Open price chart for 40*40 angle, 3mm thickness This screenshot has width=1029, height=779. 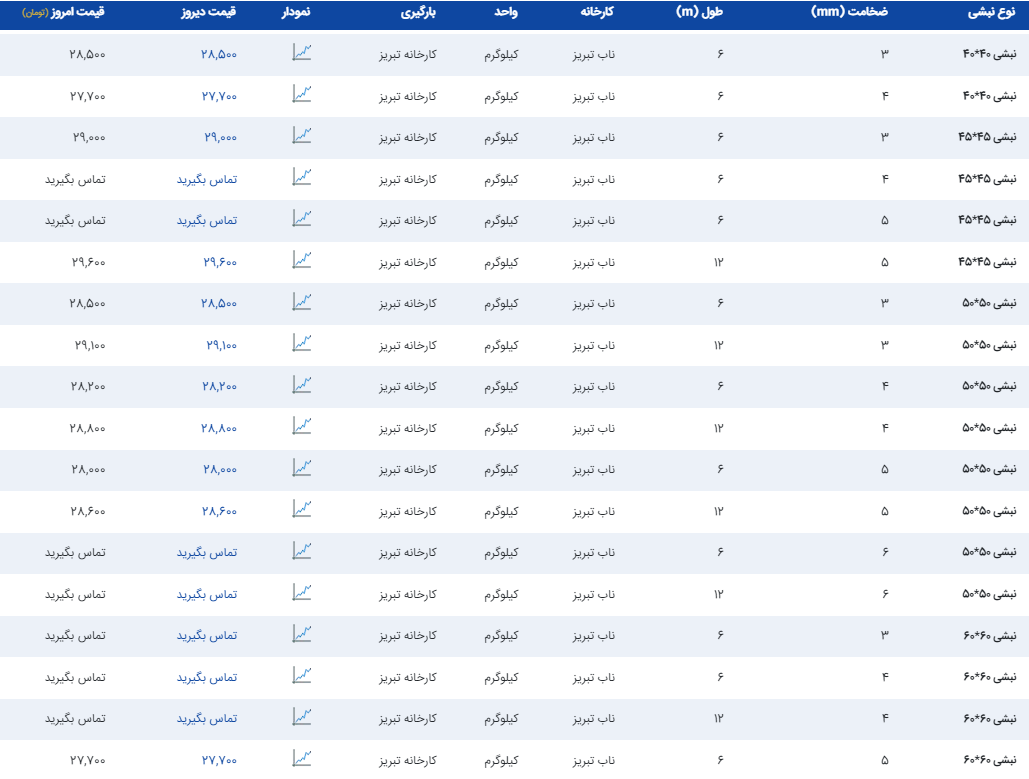pyautogui.click(x=301, y=53)
